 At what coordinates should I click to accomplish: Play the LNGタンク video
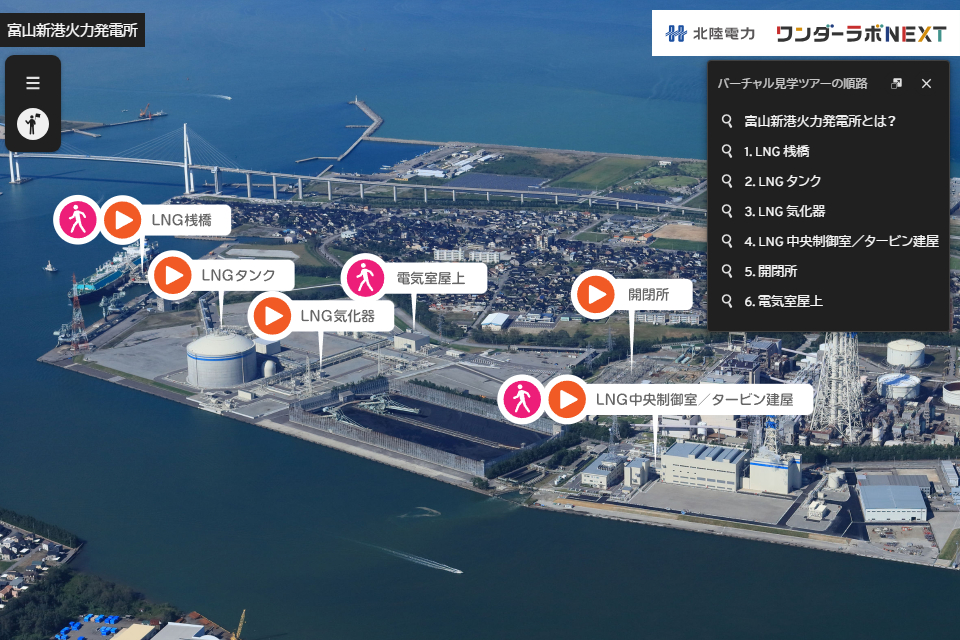pyautogui.click(x=173, y=275)
